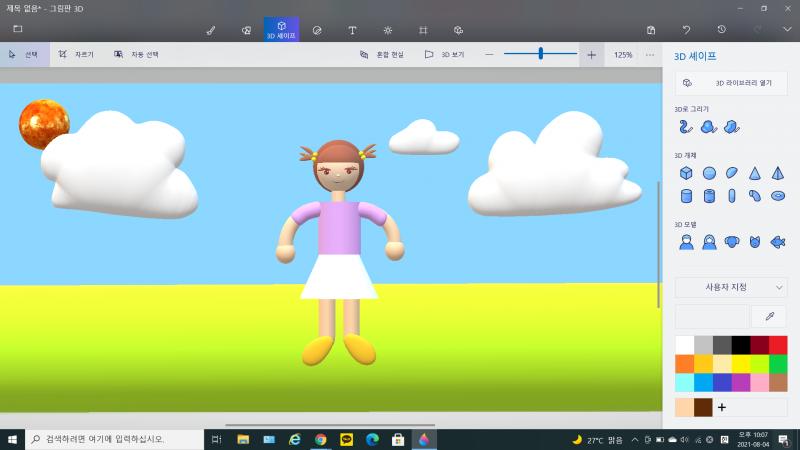Click the taskbar search box
The height and width of the screenshot is (450, 800).
(x=114, y=439)
